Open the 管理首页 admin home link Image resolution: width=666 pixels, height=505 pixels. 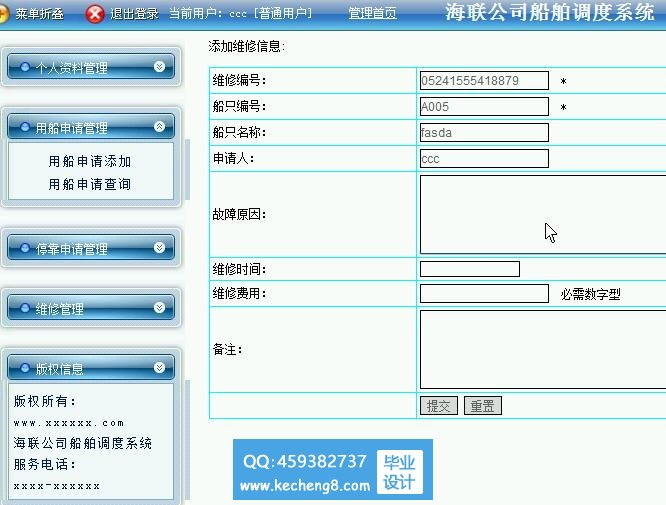tap(373, 14)
